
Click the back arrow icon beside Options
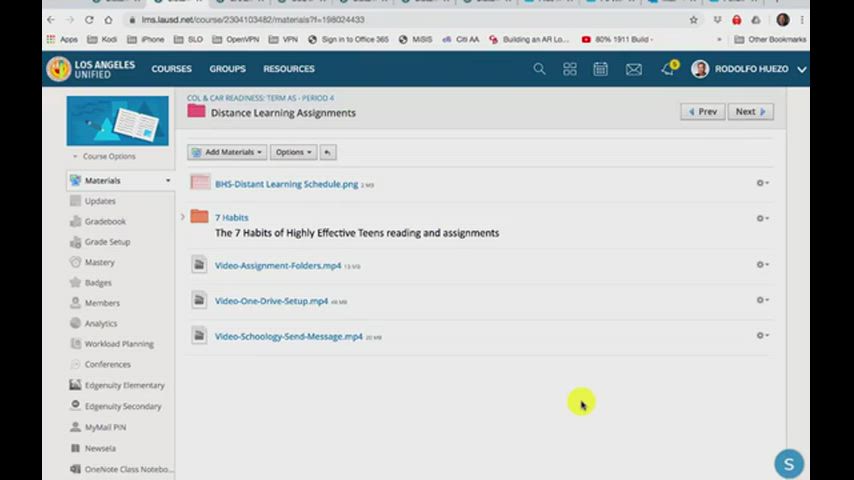pyautogui.click(x=328, y=152)
